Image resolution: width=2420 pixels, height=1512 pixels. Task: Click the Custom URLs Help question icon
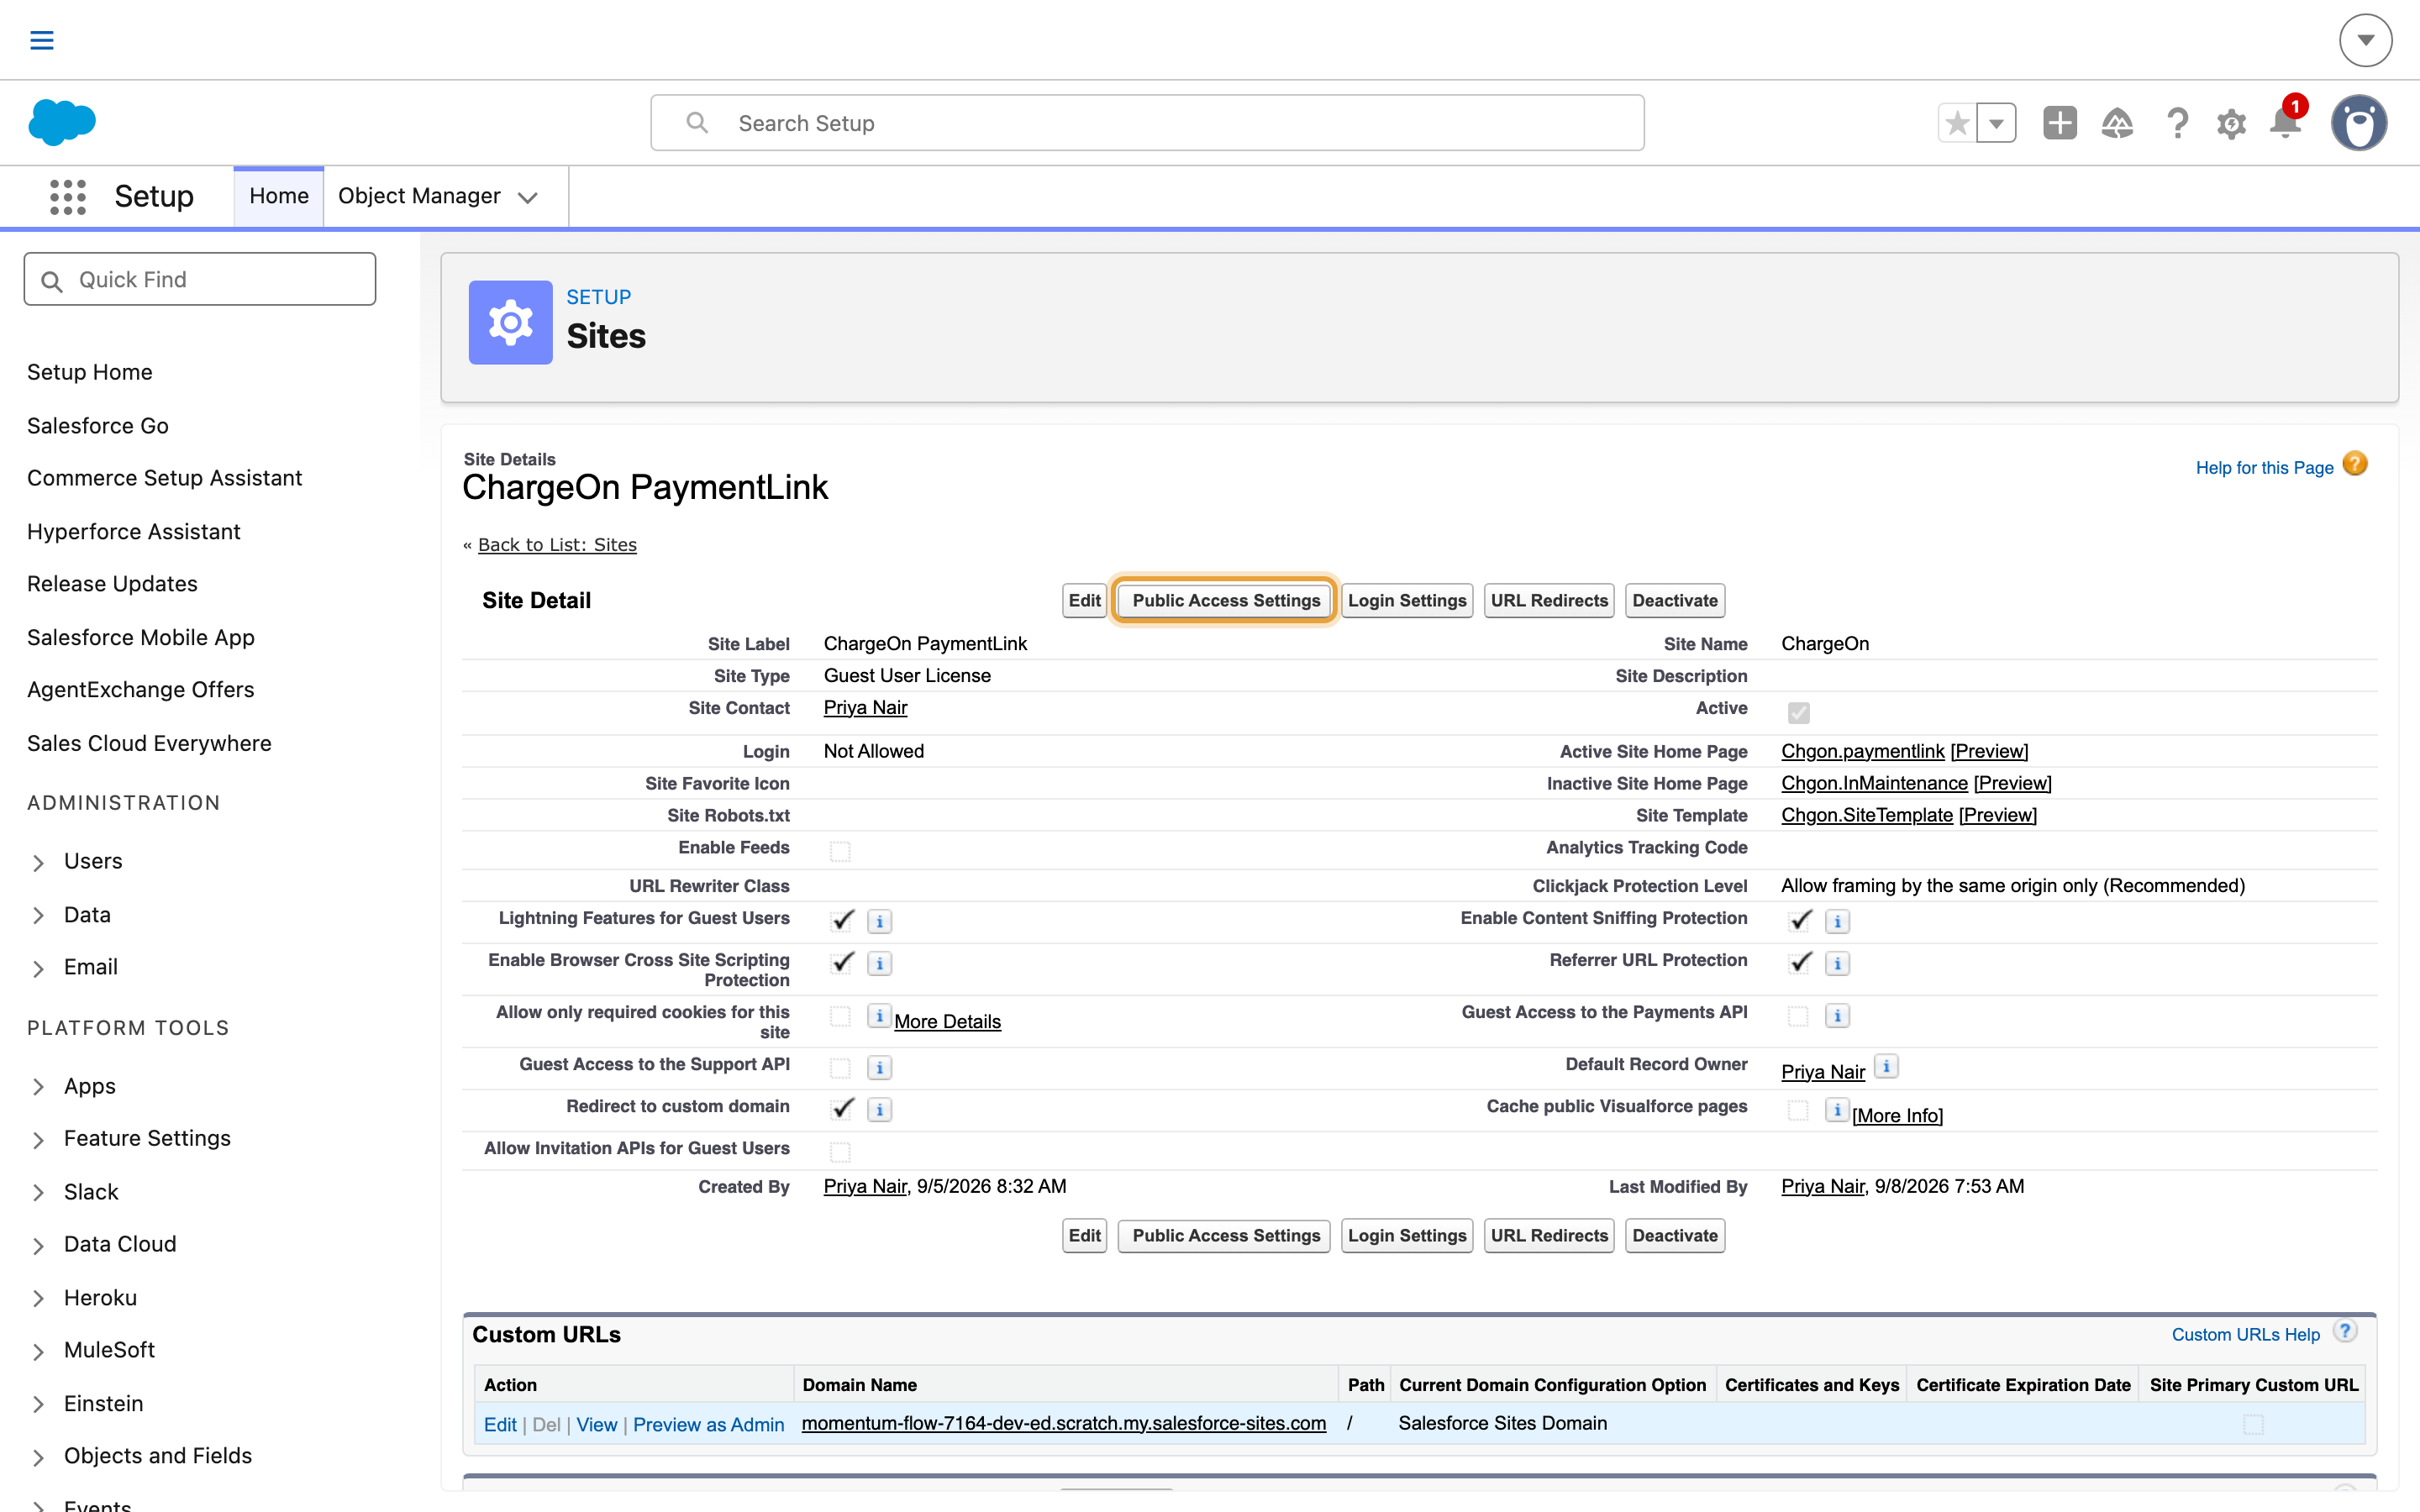2344,1331
